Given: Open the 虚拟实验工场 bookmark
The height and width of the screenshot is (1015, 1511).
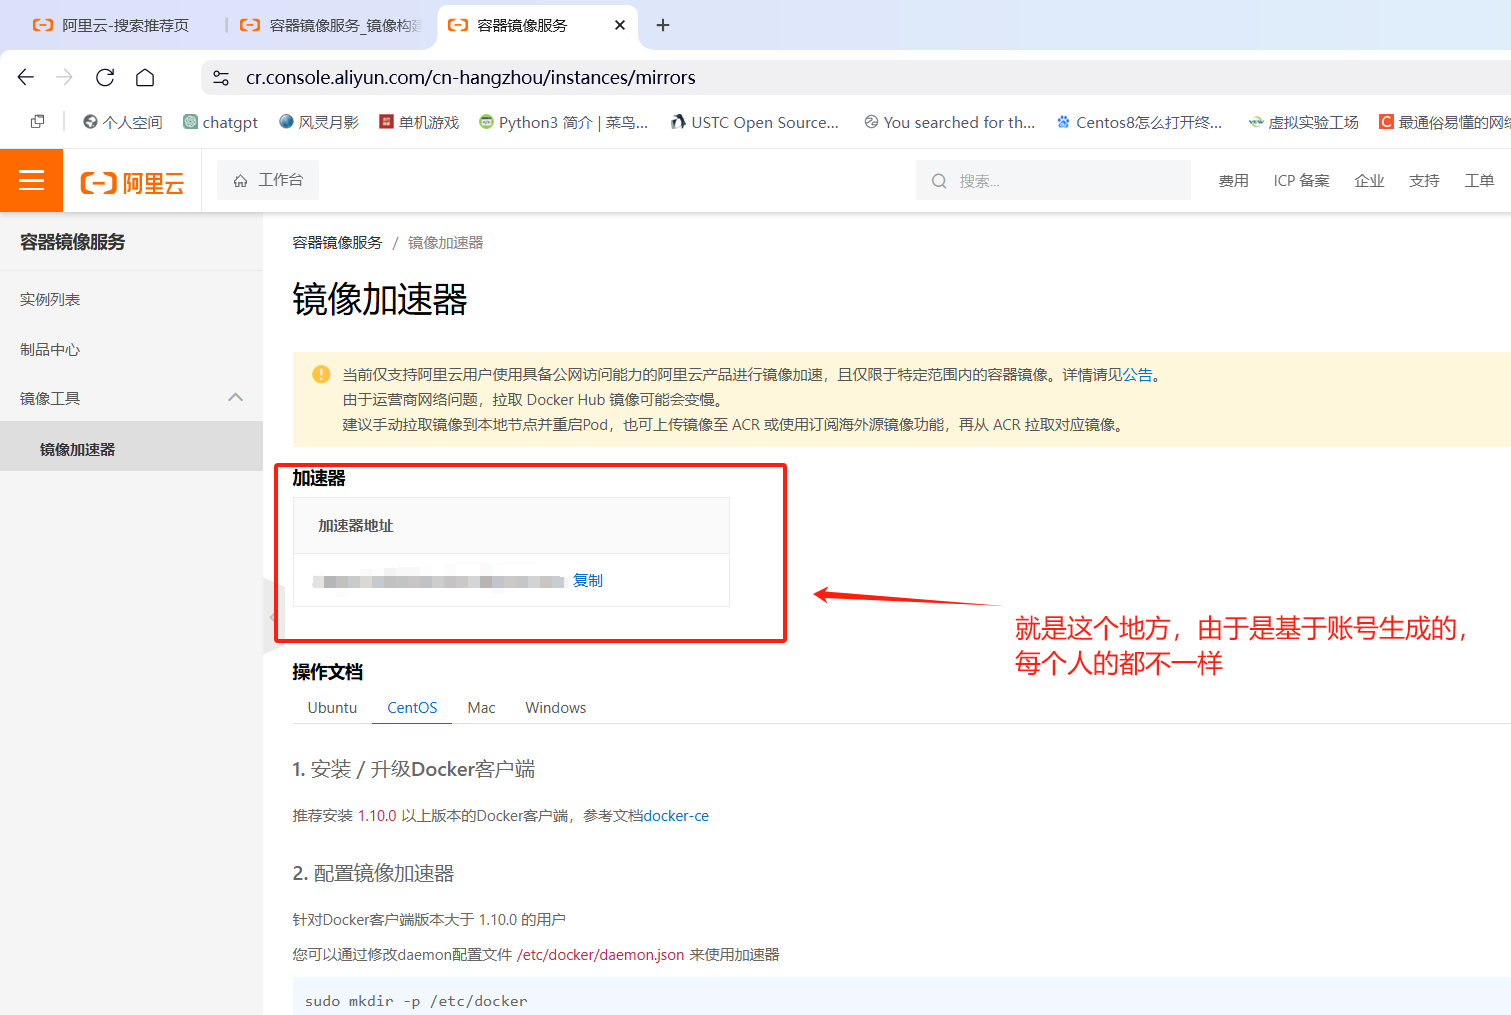Looking at the screenshot, I should point(1303,122).
